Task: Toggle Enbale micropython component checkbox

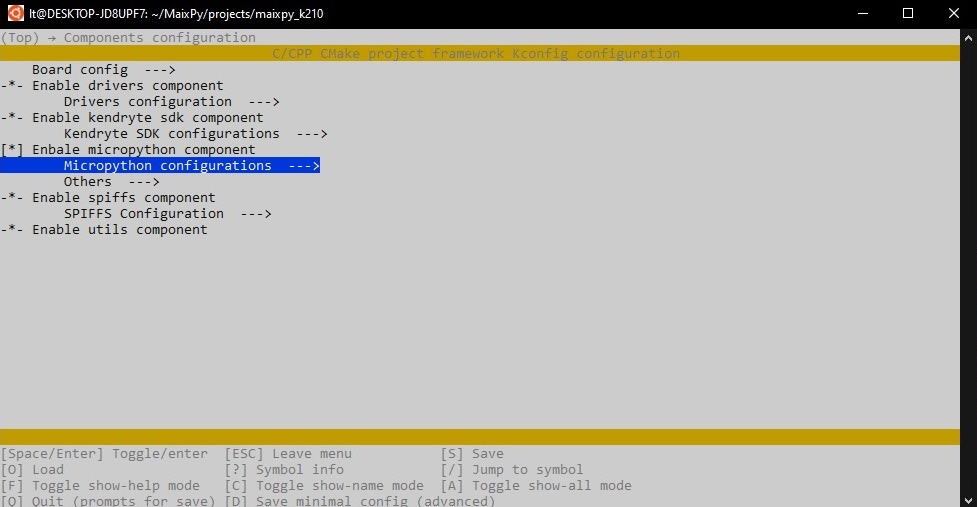Action: point(12,150)
